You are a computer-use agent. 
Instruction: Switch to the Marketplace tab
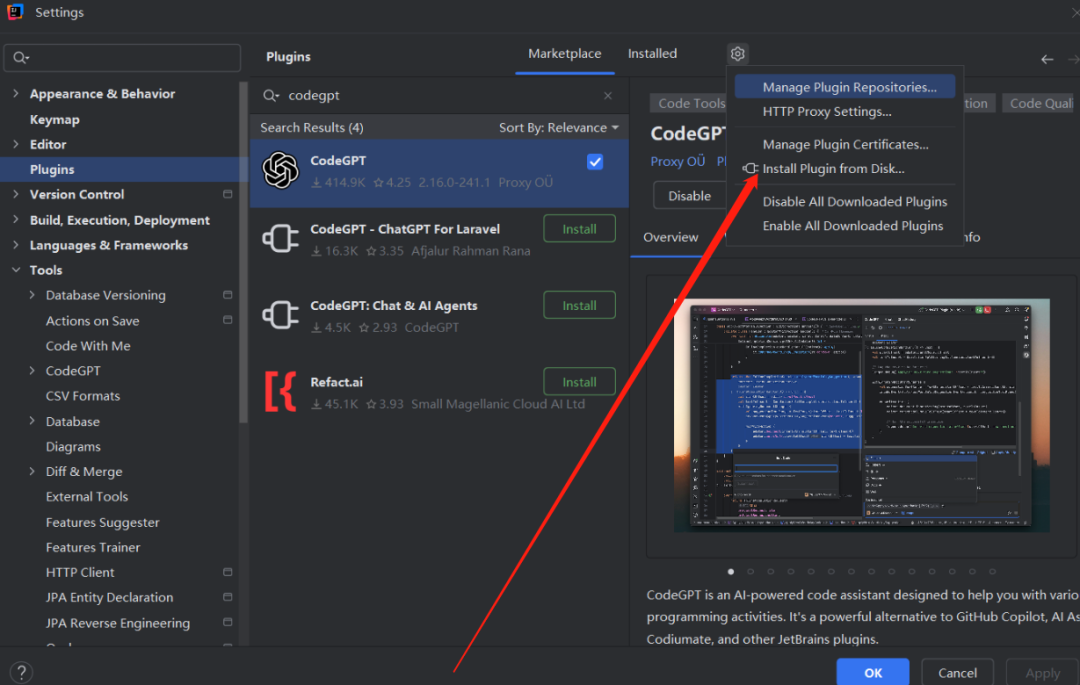pyautogui.click(x=564, y=54)
